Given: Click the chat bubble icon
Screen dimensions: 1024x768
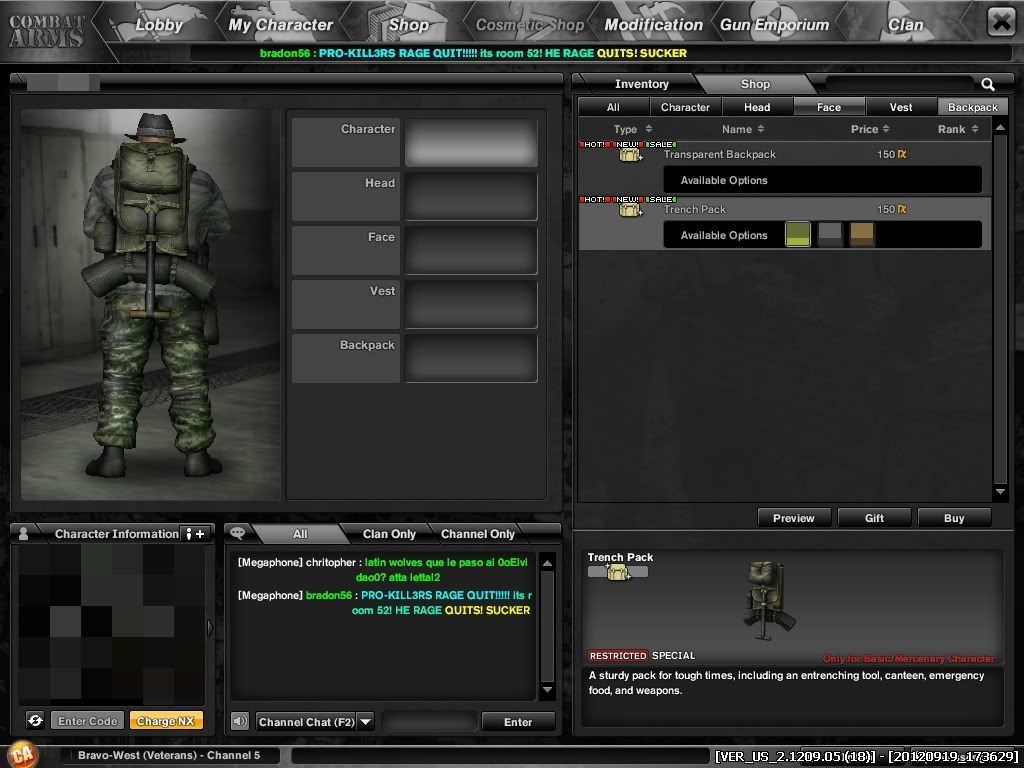Looking at the screenshot, I should tap(239, 534).
